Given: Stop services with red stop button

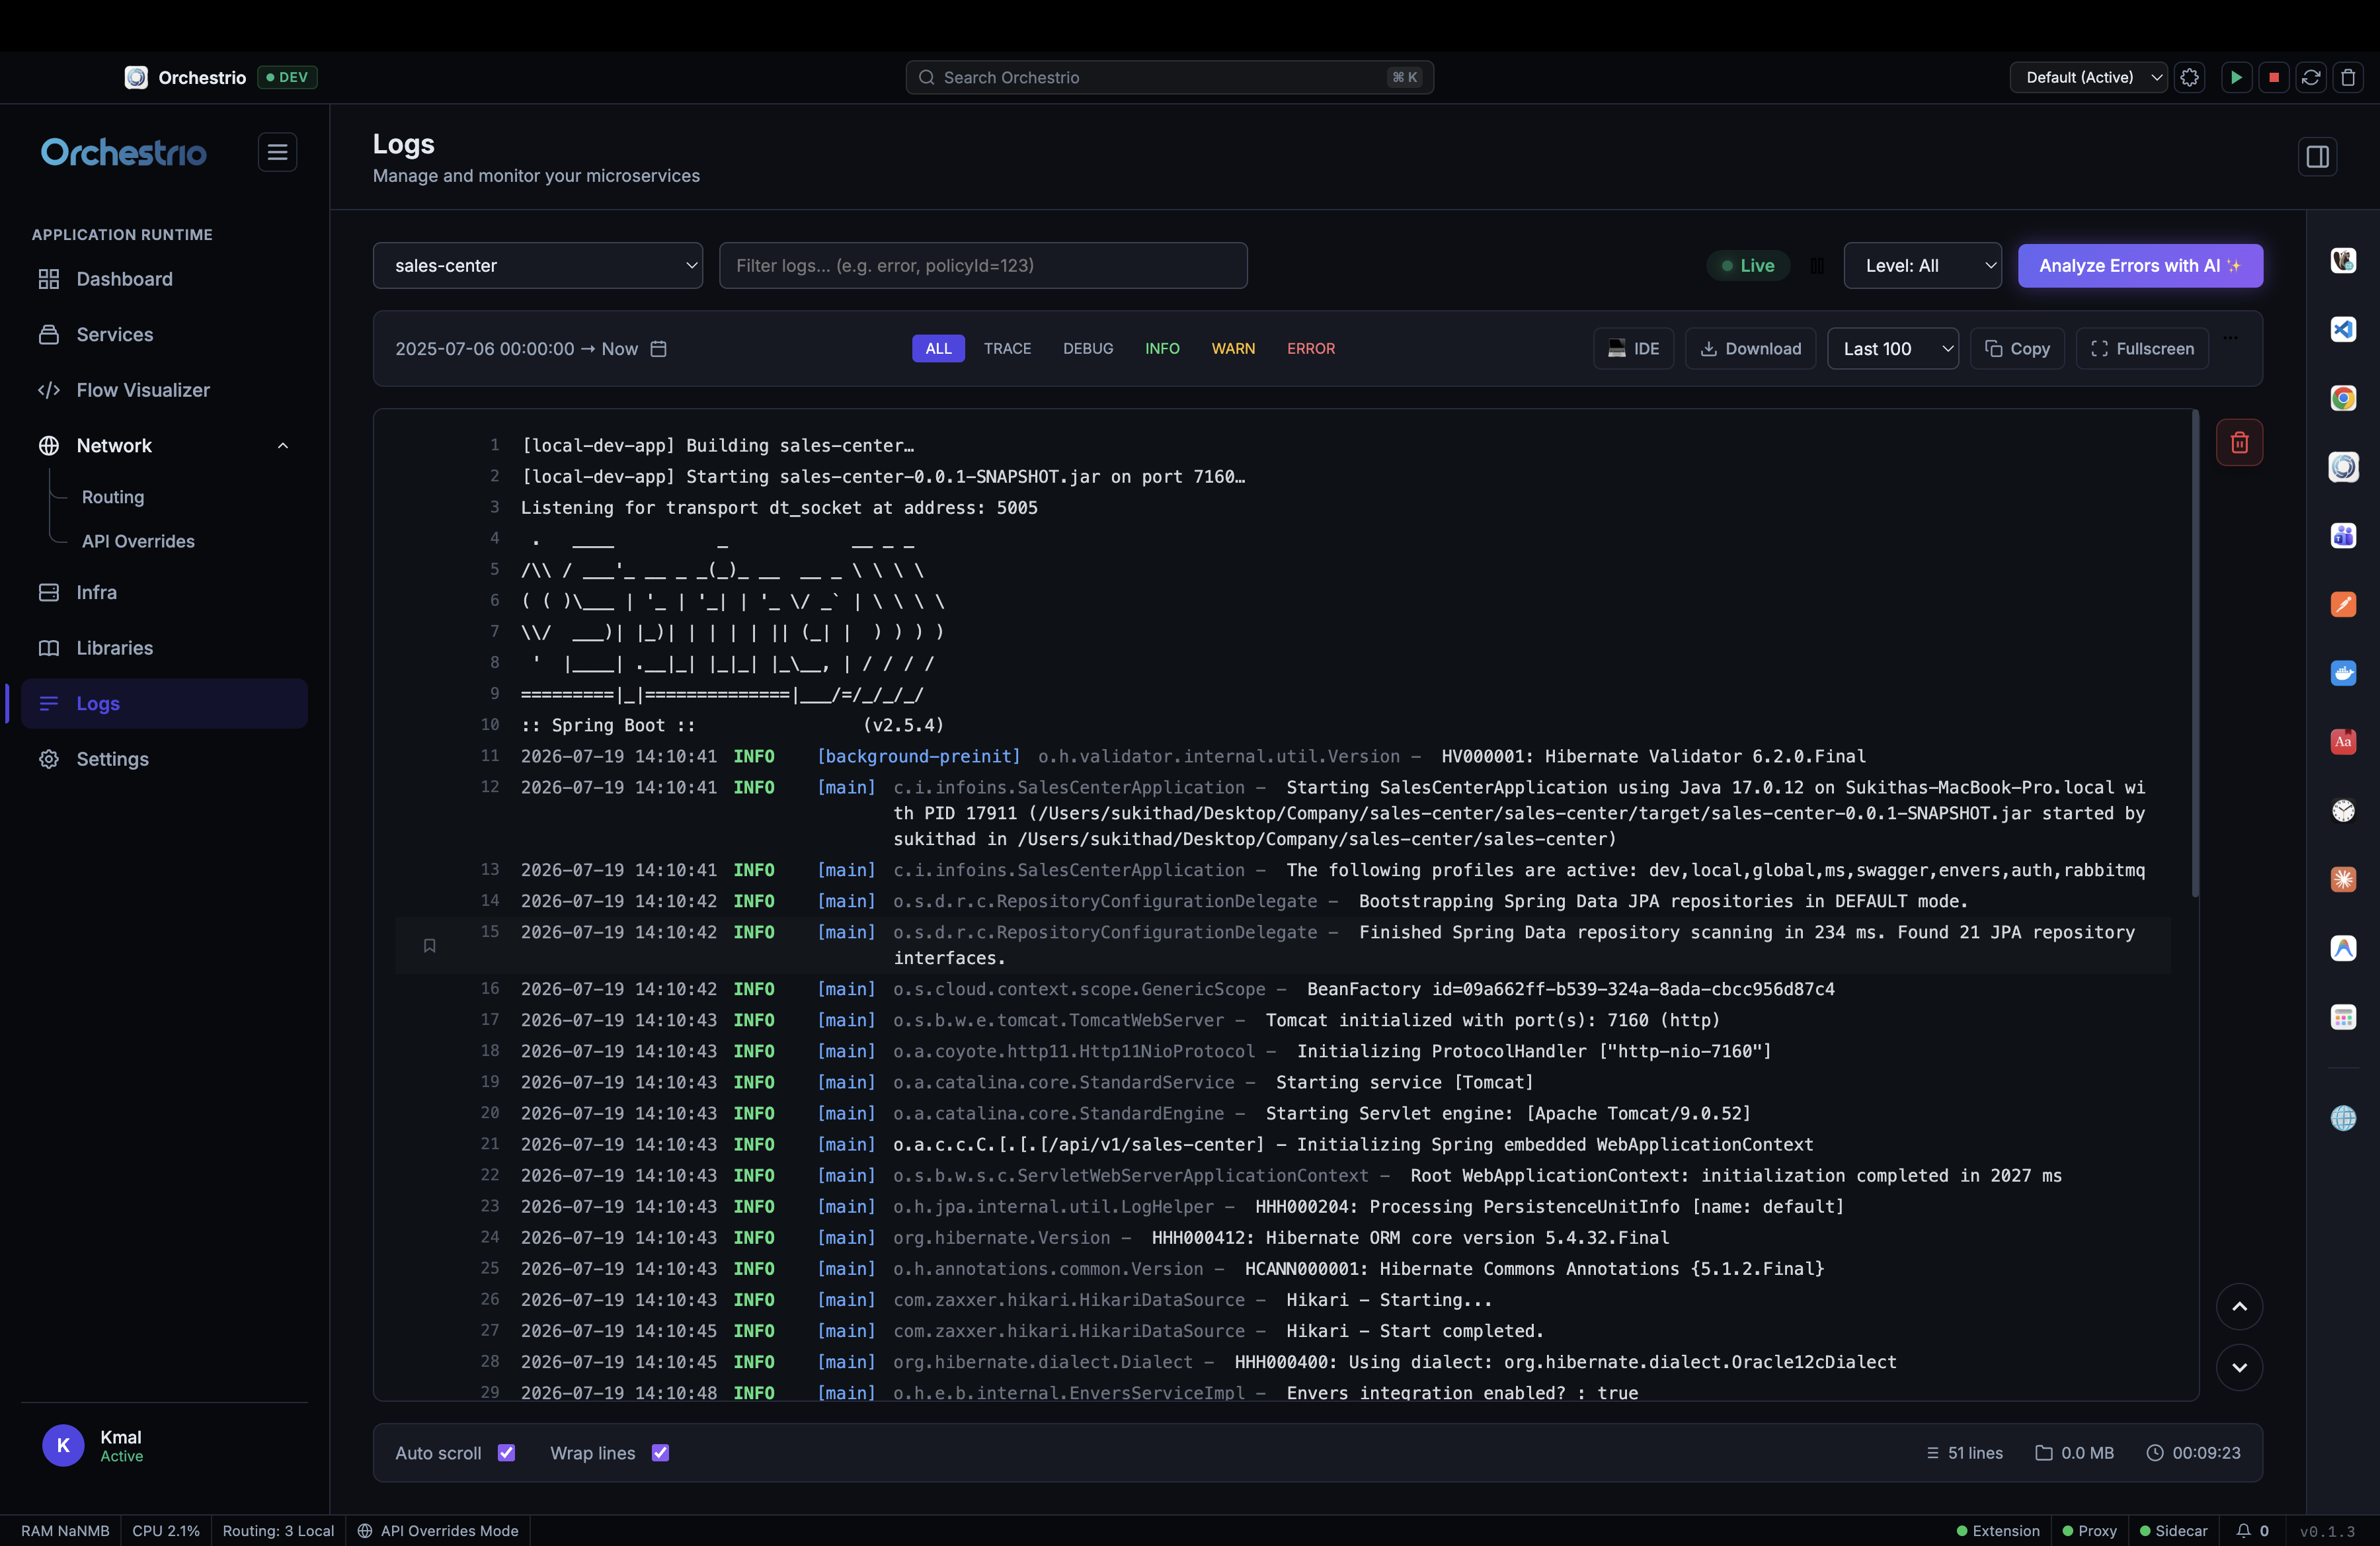Looking at the screenshot, I should point(2273,77).
